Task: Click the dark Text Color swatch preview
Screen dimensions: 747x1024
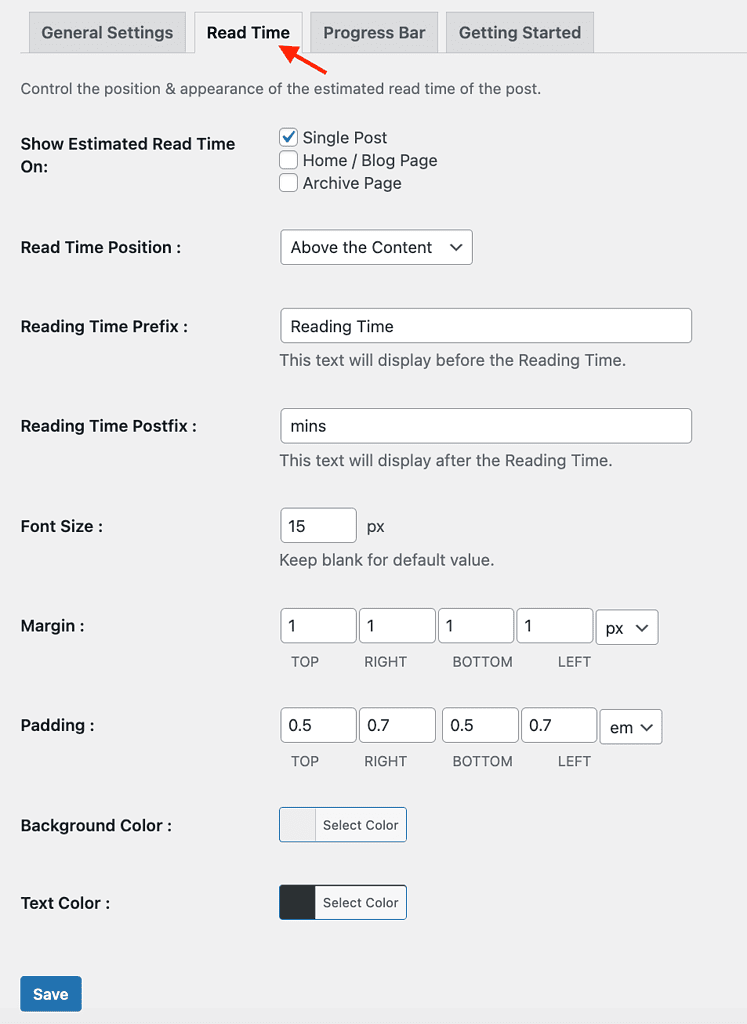Action: (x=297, y=902)
